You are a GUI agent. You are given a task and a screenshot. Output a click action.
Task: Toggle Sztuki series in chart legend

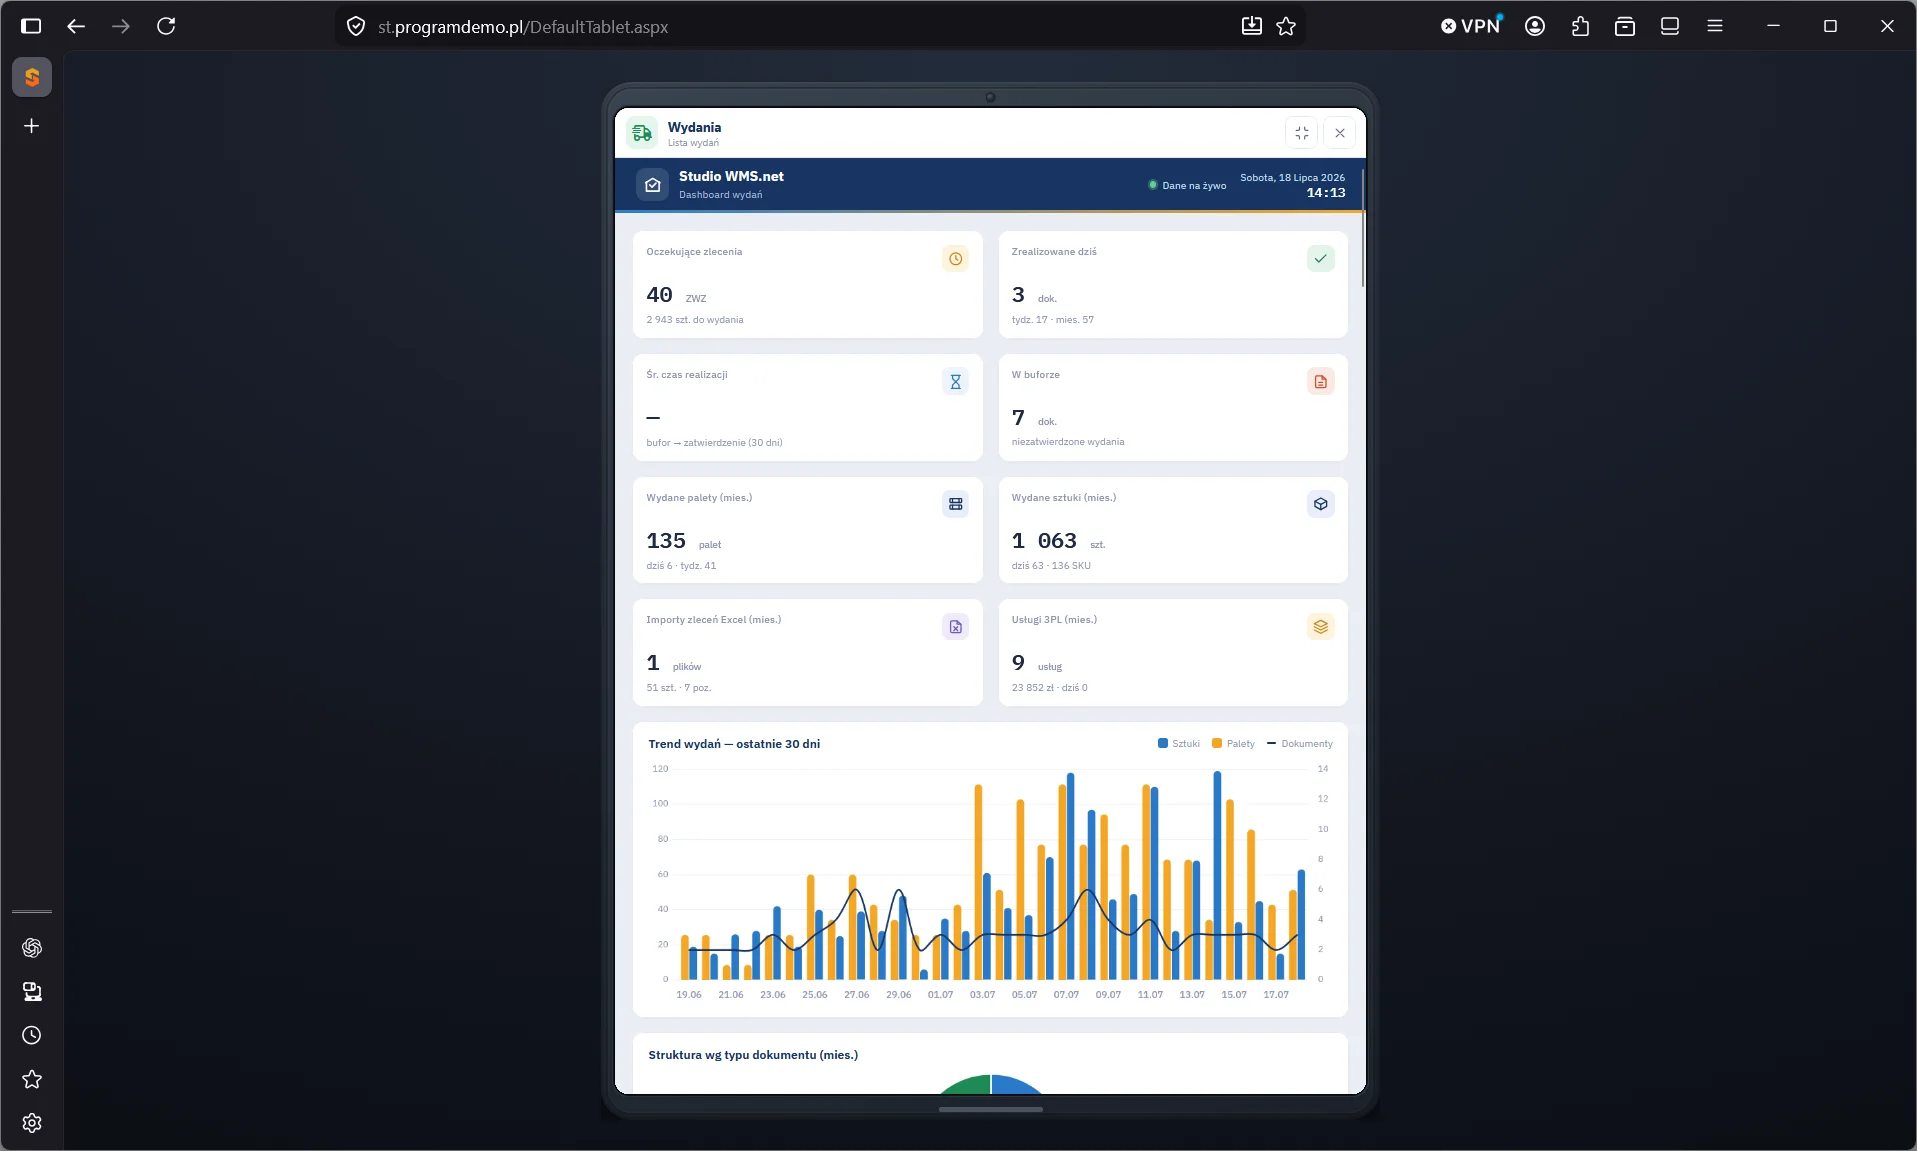click(x=1178, y=744)
